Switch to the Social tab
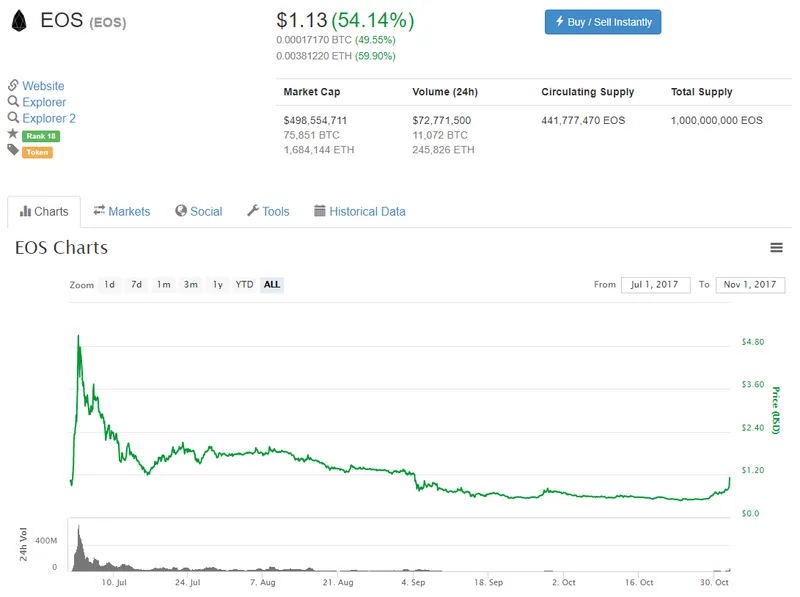The height and width of the screenshot is (597, 800). (198, 211)
